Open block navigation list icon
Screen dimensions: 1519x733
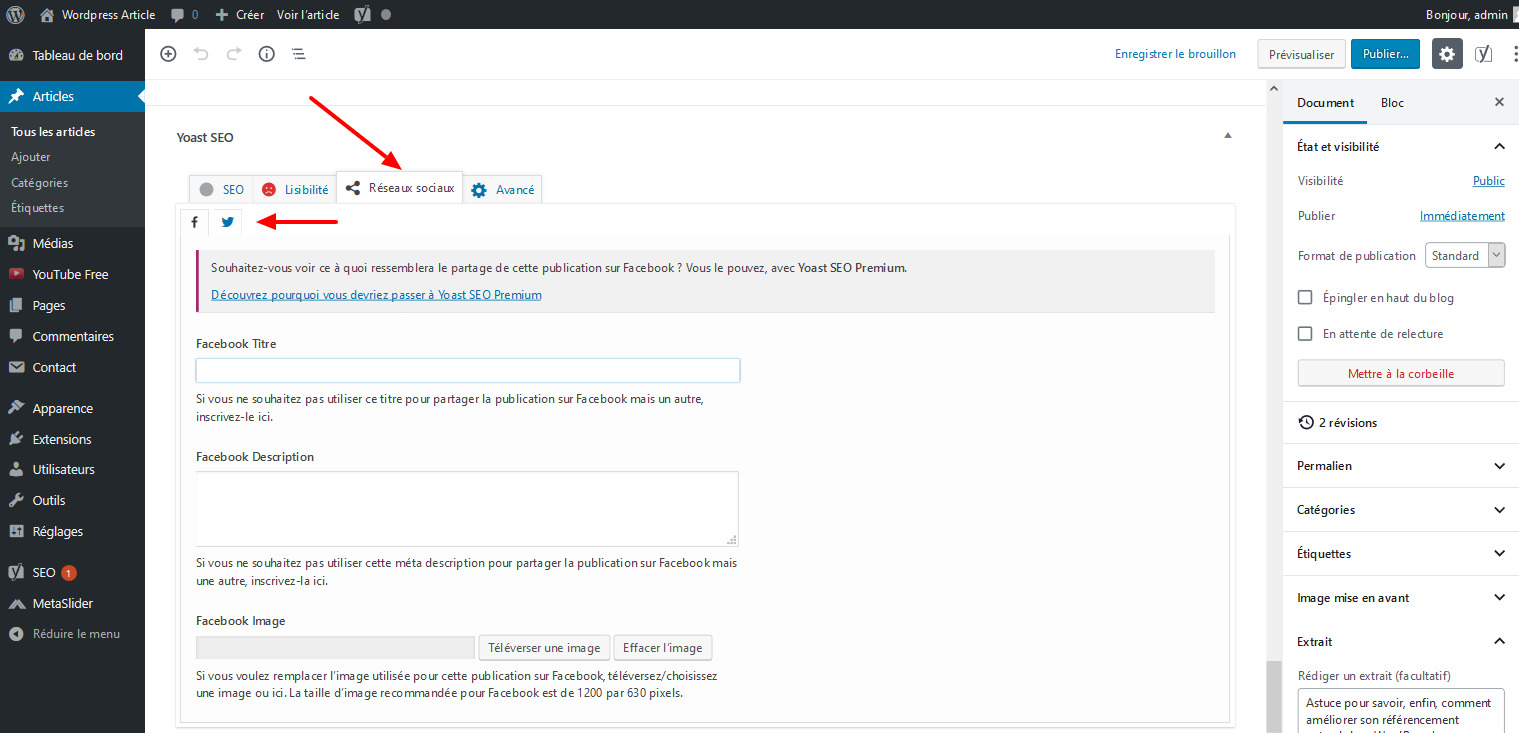(299, 54)
